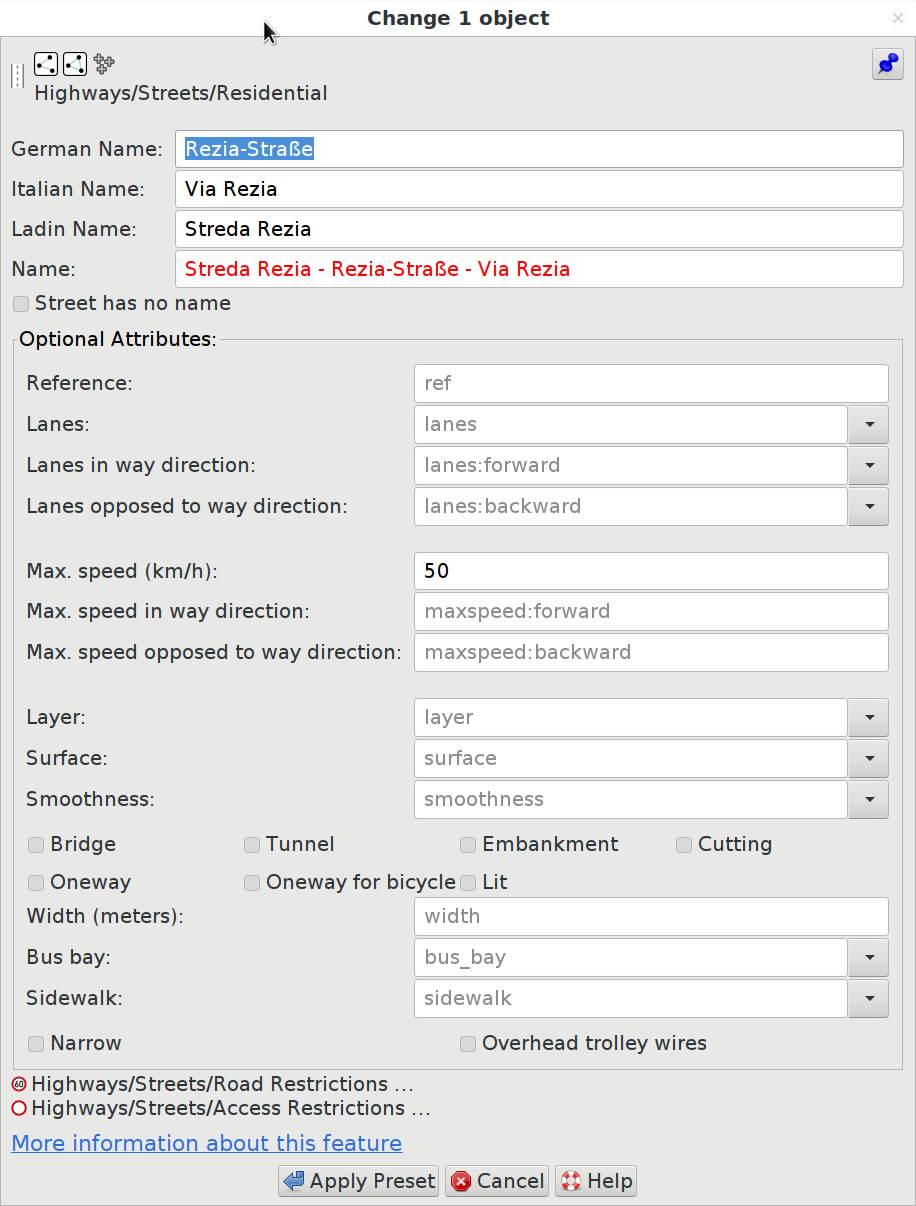
Task: Close the Change 1 object dialog
Action: tap(897, 18)
